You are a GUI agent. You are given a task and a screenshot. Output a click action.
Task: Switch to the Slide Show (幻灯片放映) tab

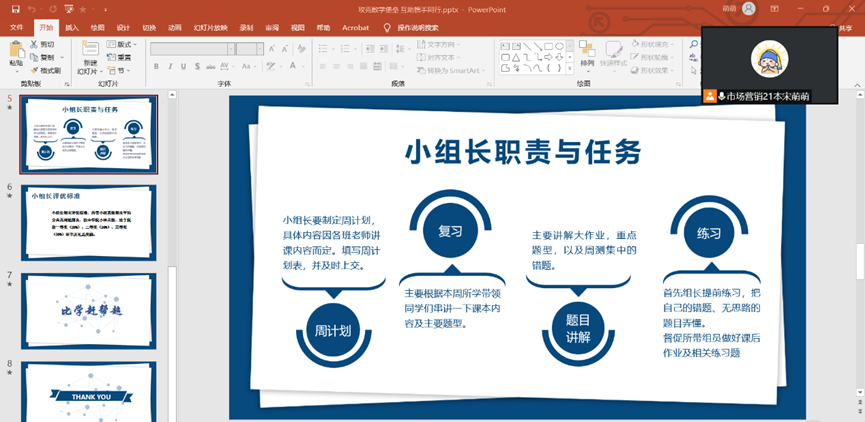(x=211, y=28)
